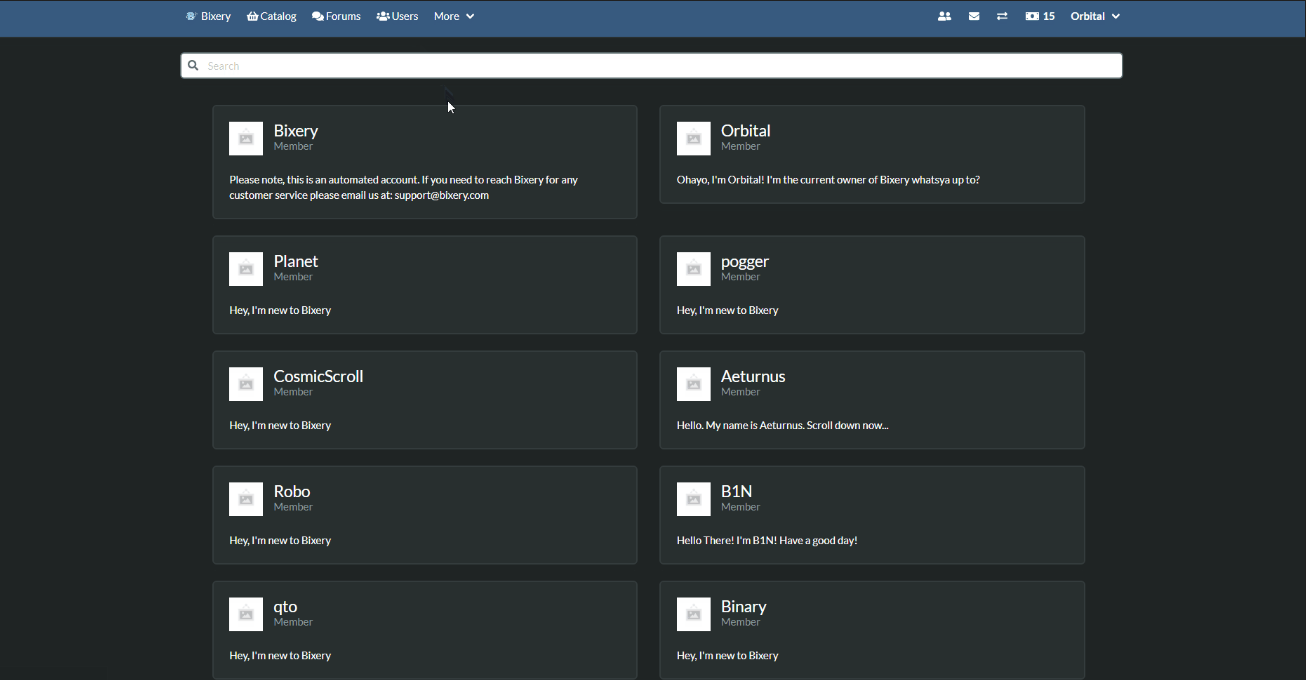Image resolution: width=1306 pixels, height=680 pixels.
Task: Open Planet's user profile
Action: tap(296, 262)
